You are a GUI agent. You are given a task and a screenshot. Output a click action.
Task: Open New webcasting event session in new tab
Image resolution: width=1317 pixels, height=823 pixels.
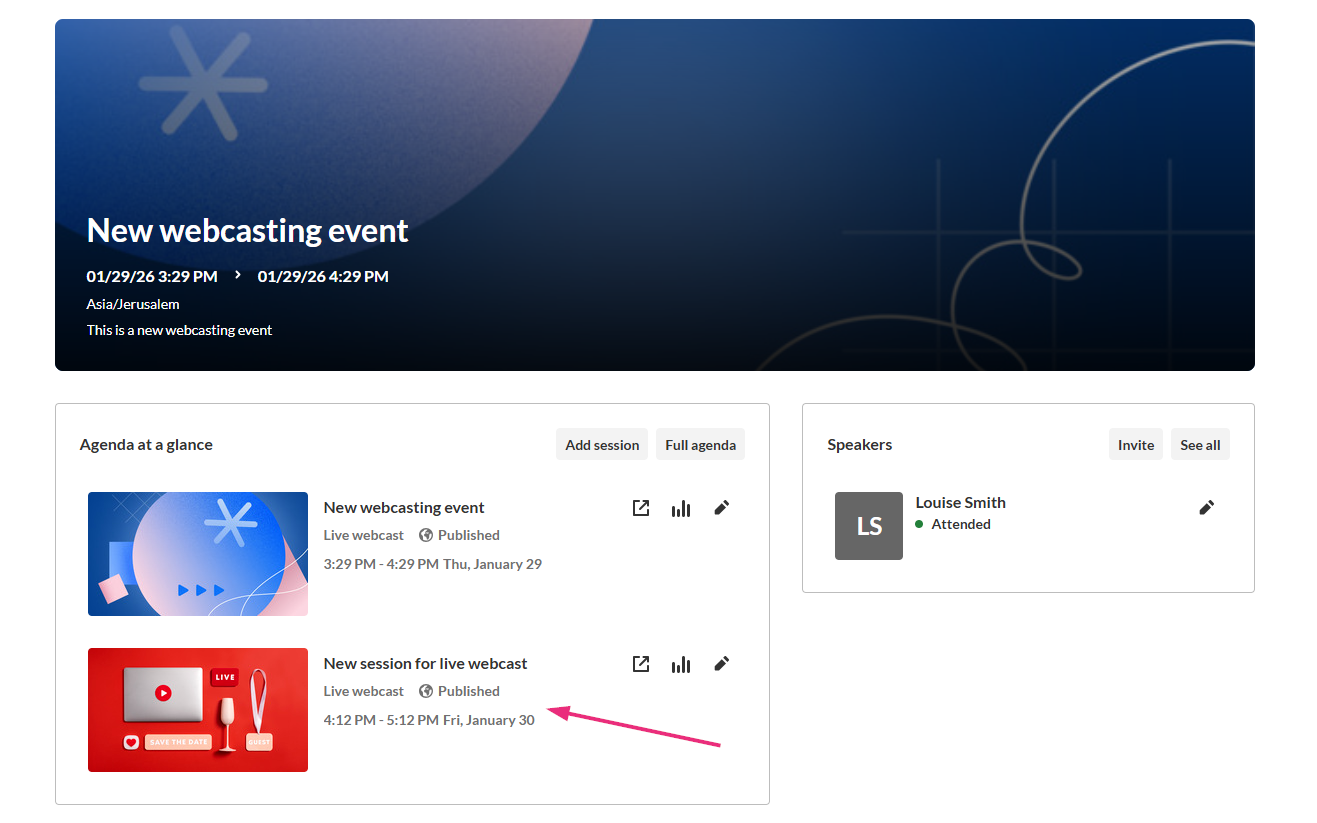click(x=641, y=508)
